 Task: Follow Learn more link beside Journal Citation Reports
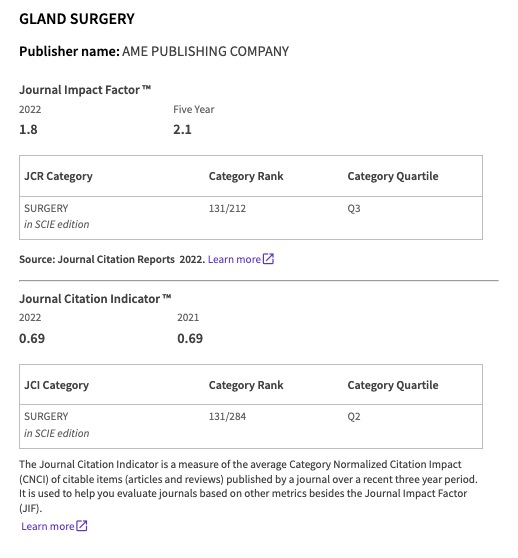point(234,259)
